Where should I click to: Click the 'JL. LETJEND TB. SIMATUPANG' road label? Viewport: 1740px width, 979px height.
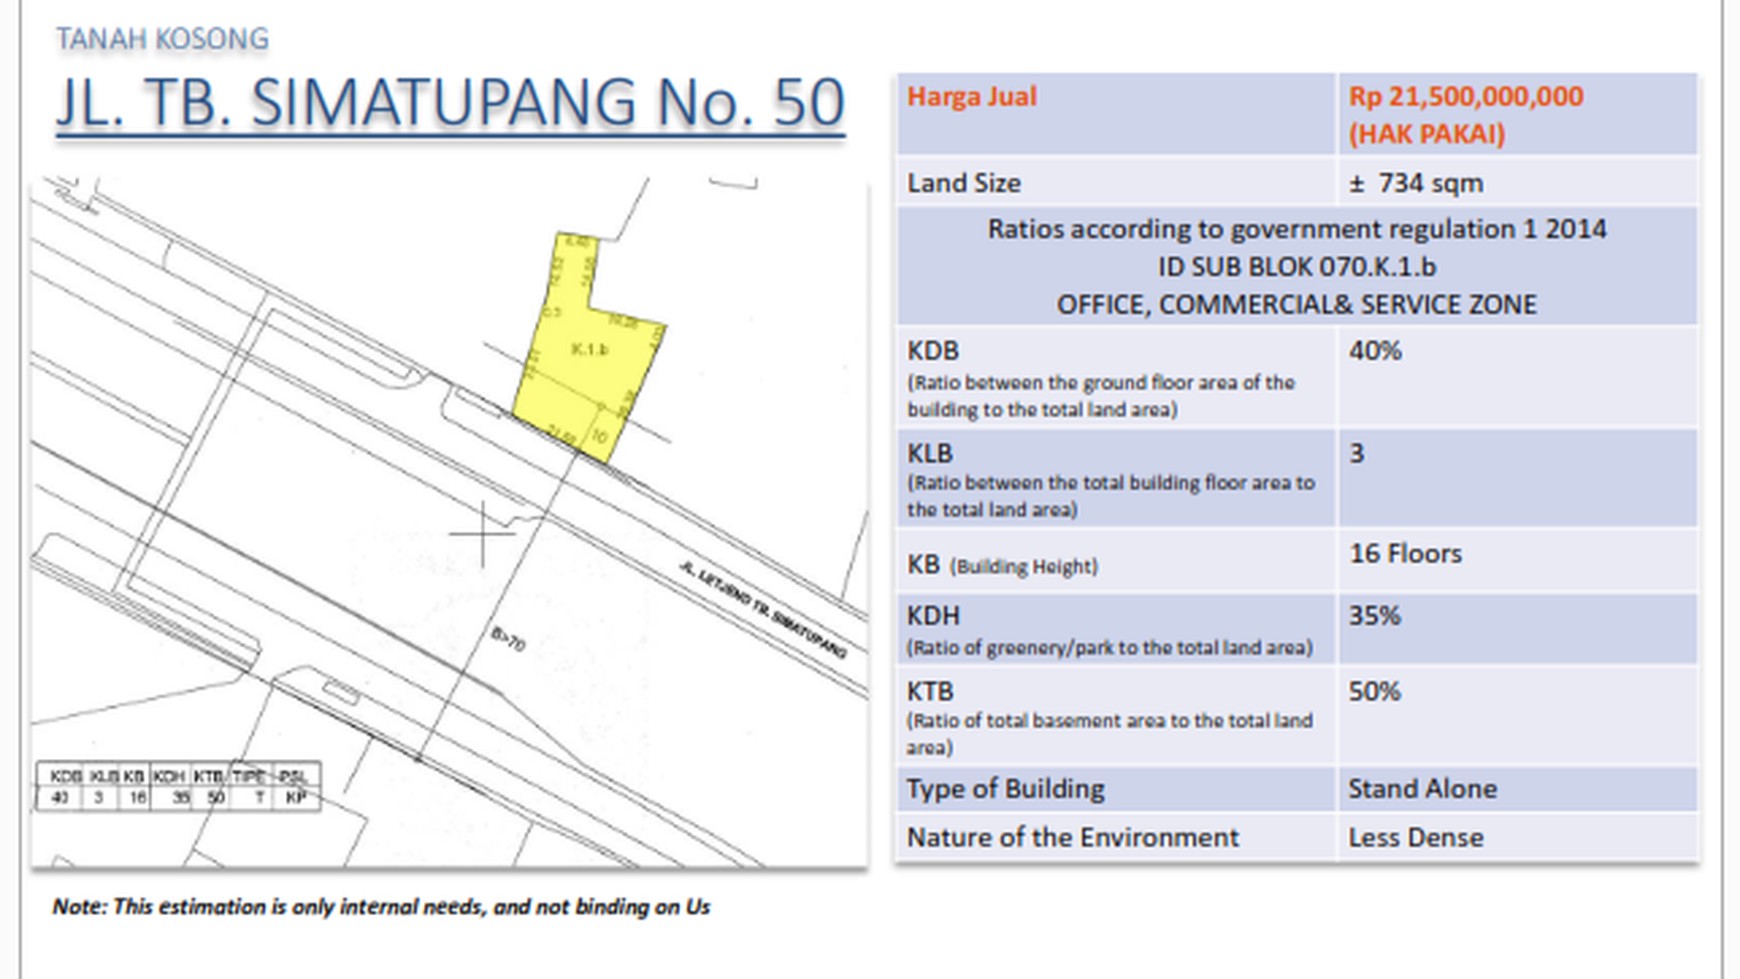763,610
